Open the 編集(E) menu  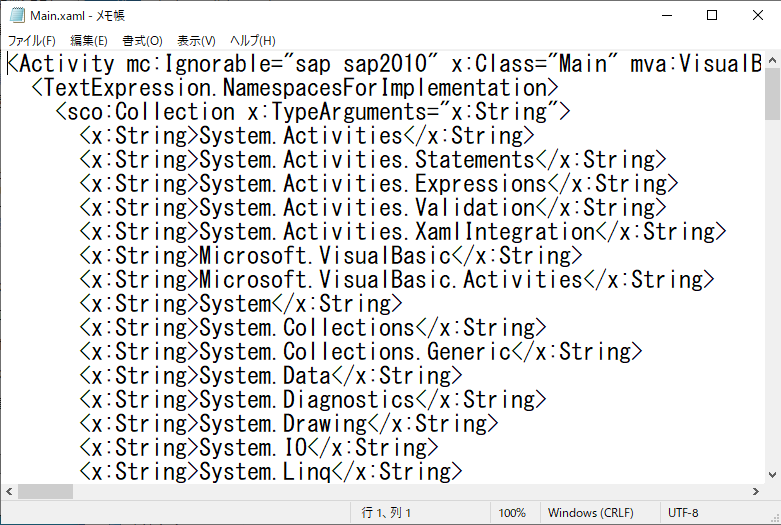[88, 41]
